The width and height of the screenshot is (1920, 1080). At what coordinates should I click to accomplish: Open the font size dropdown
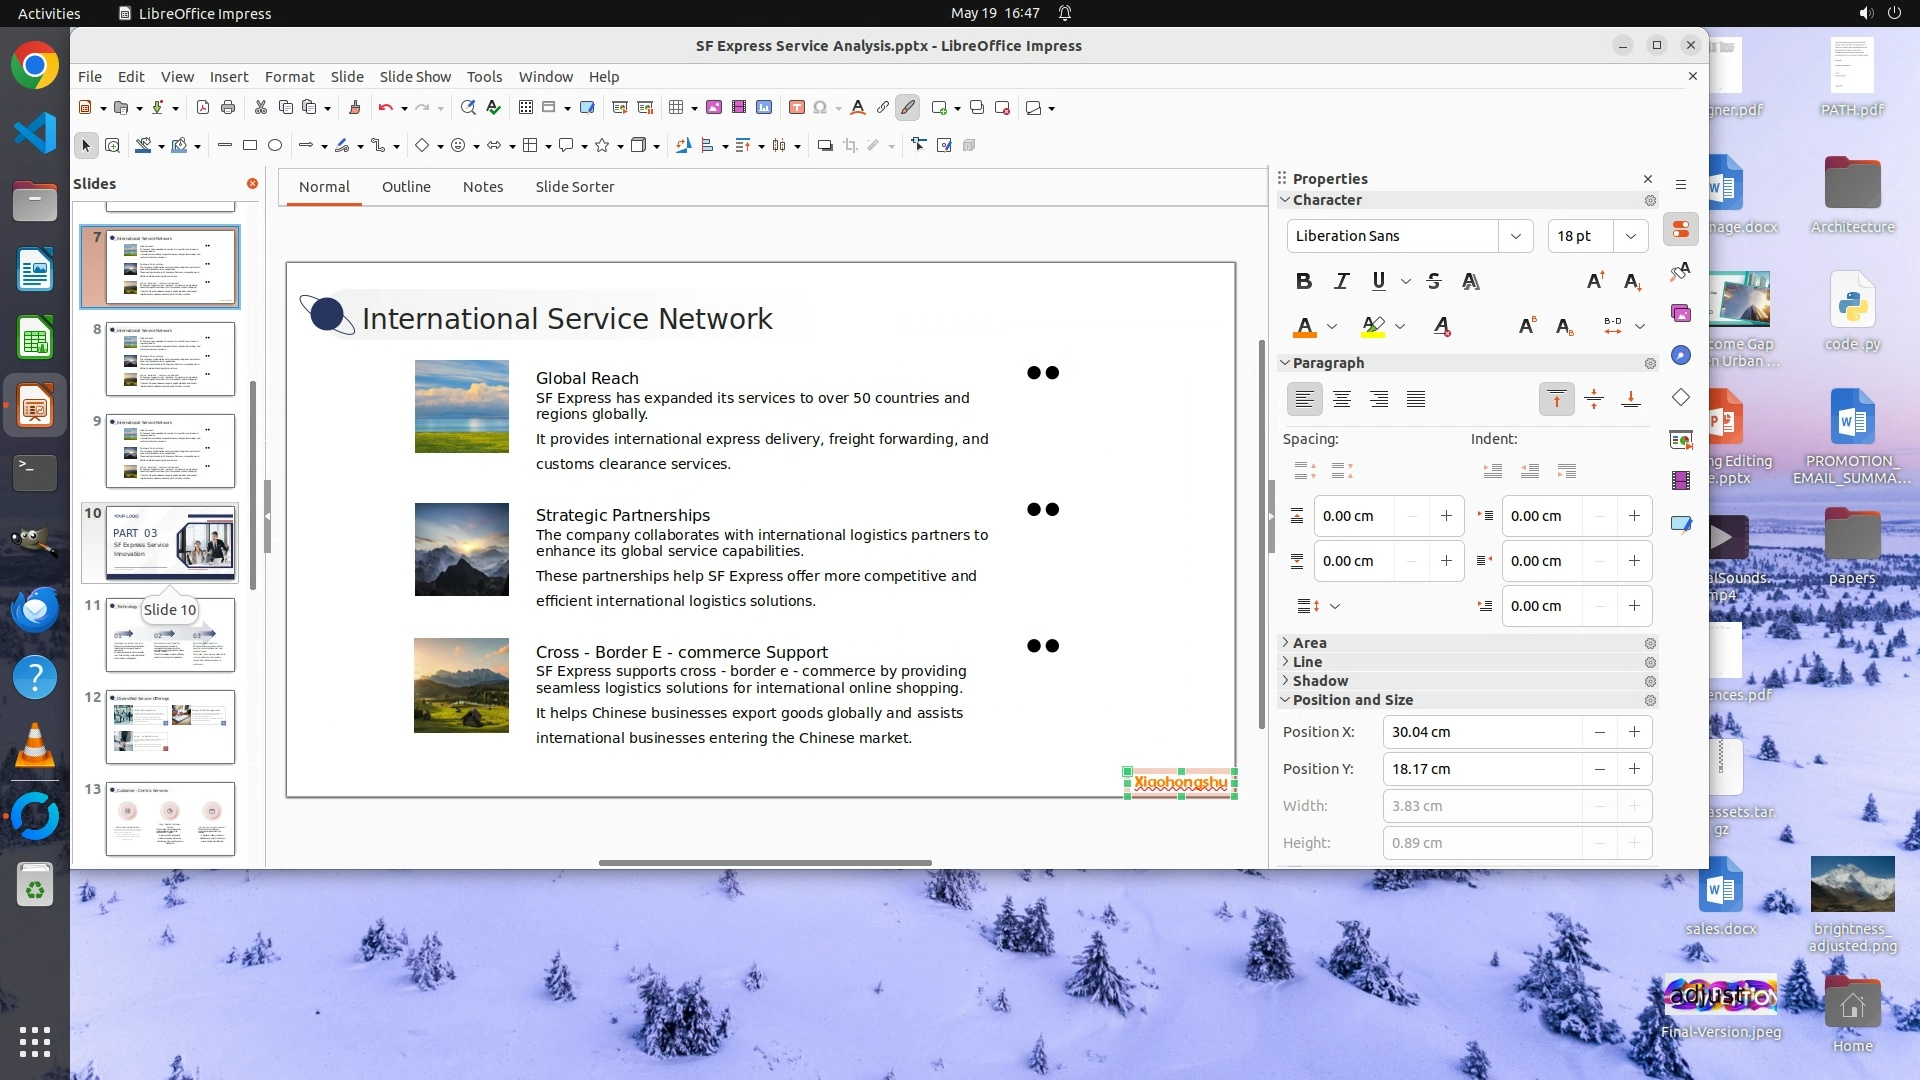[x=1630, y=236]
